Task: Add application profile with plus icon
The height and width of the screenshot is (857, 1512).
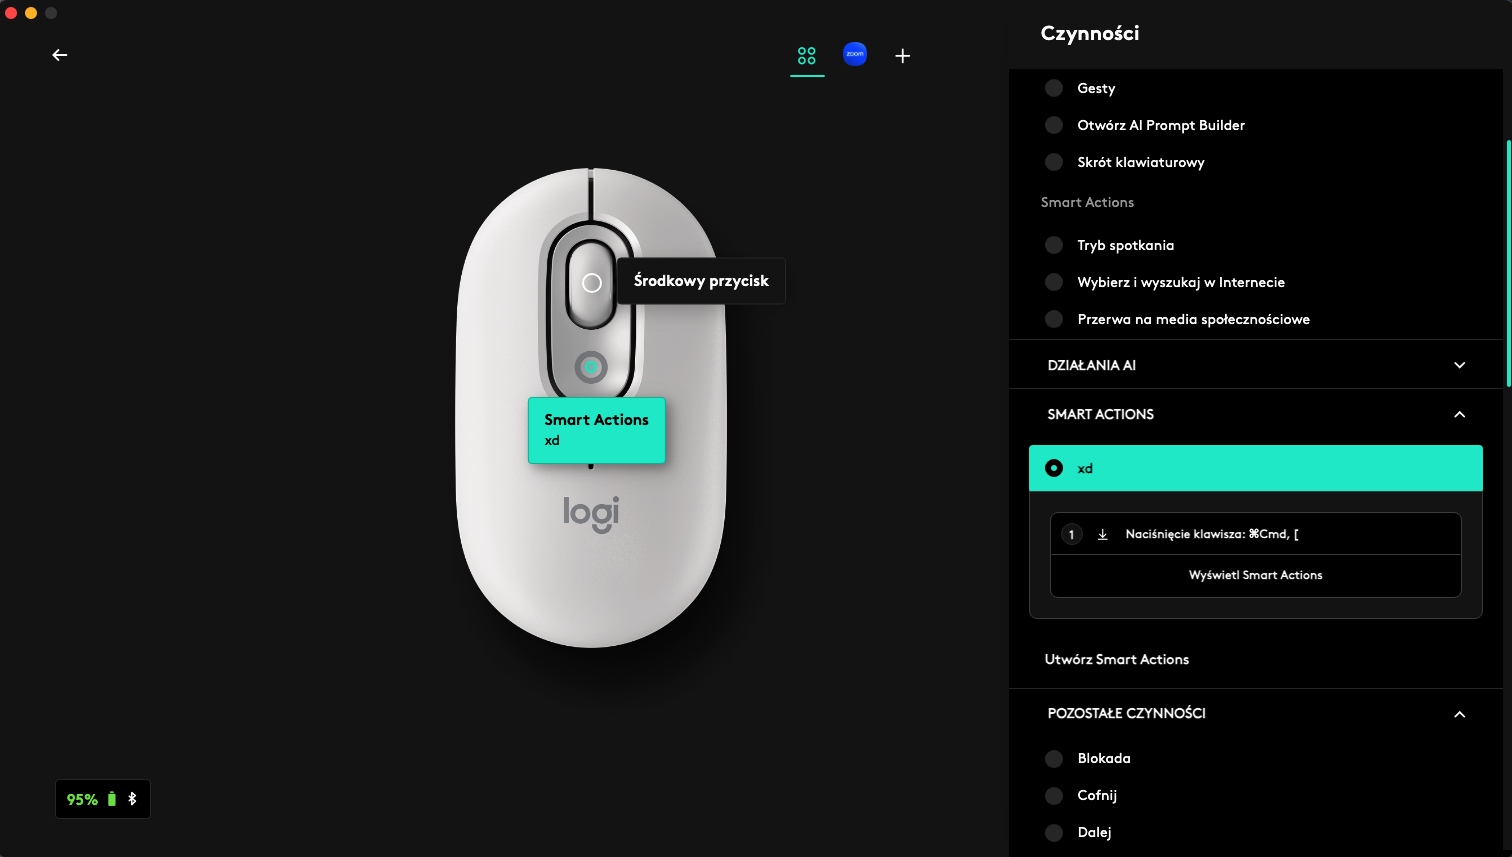Action: pos(903,56)
